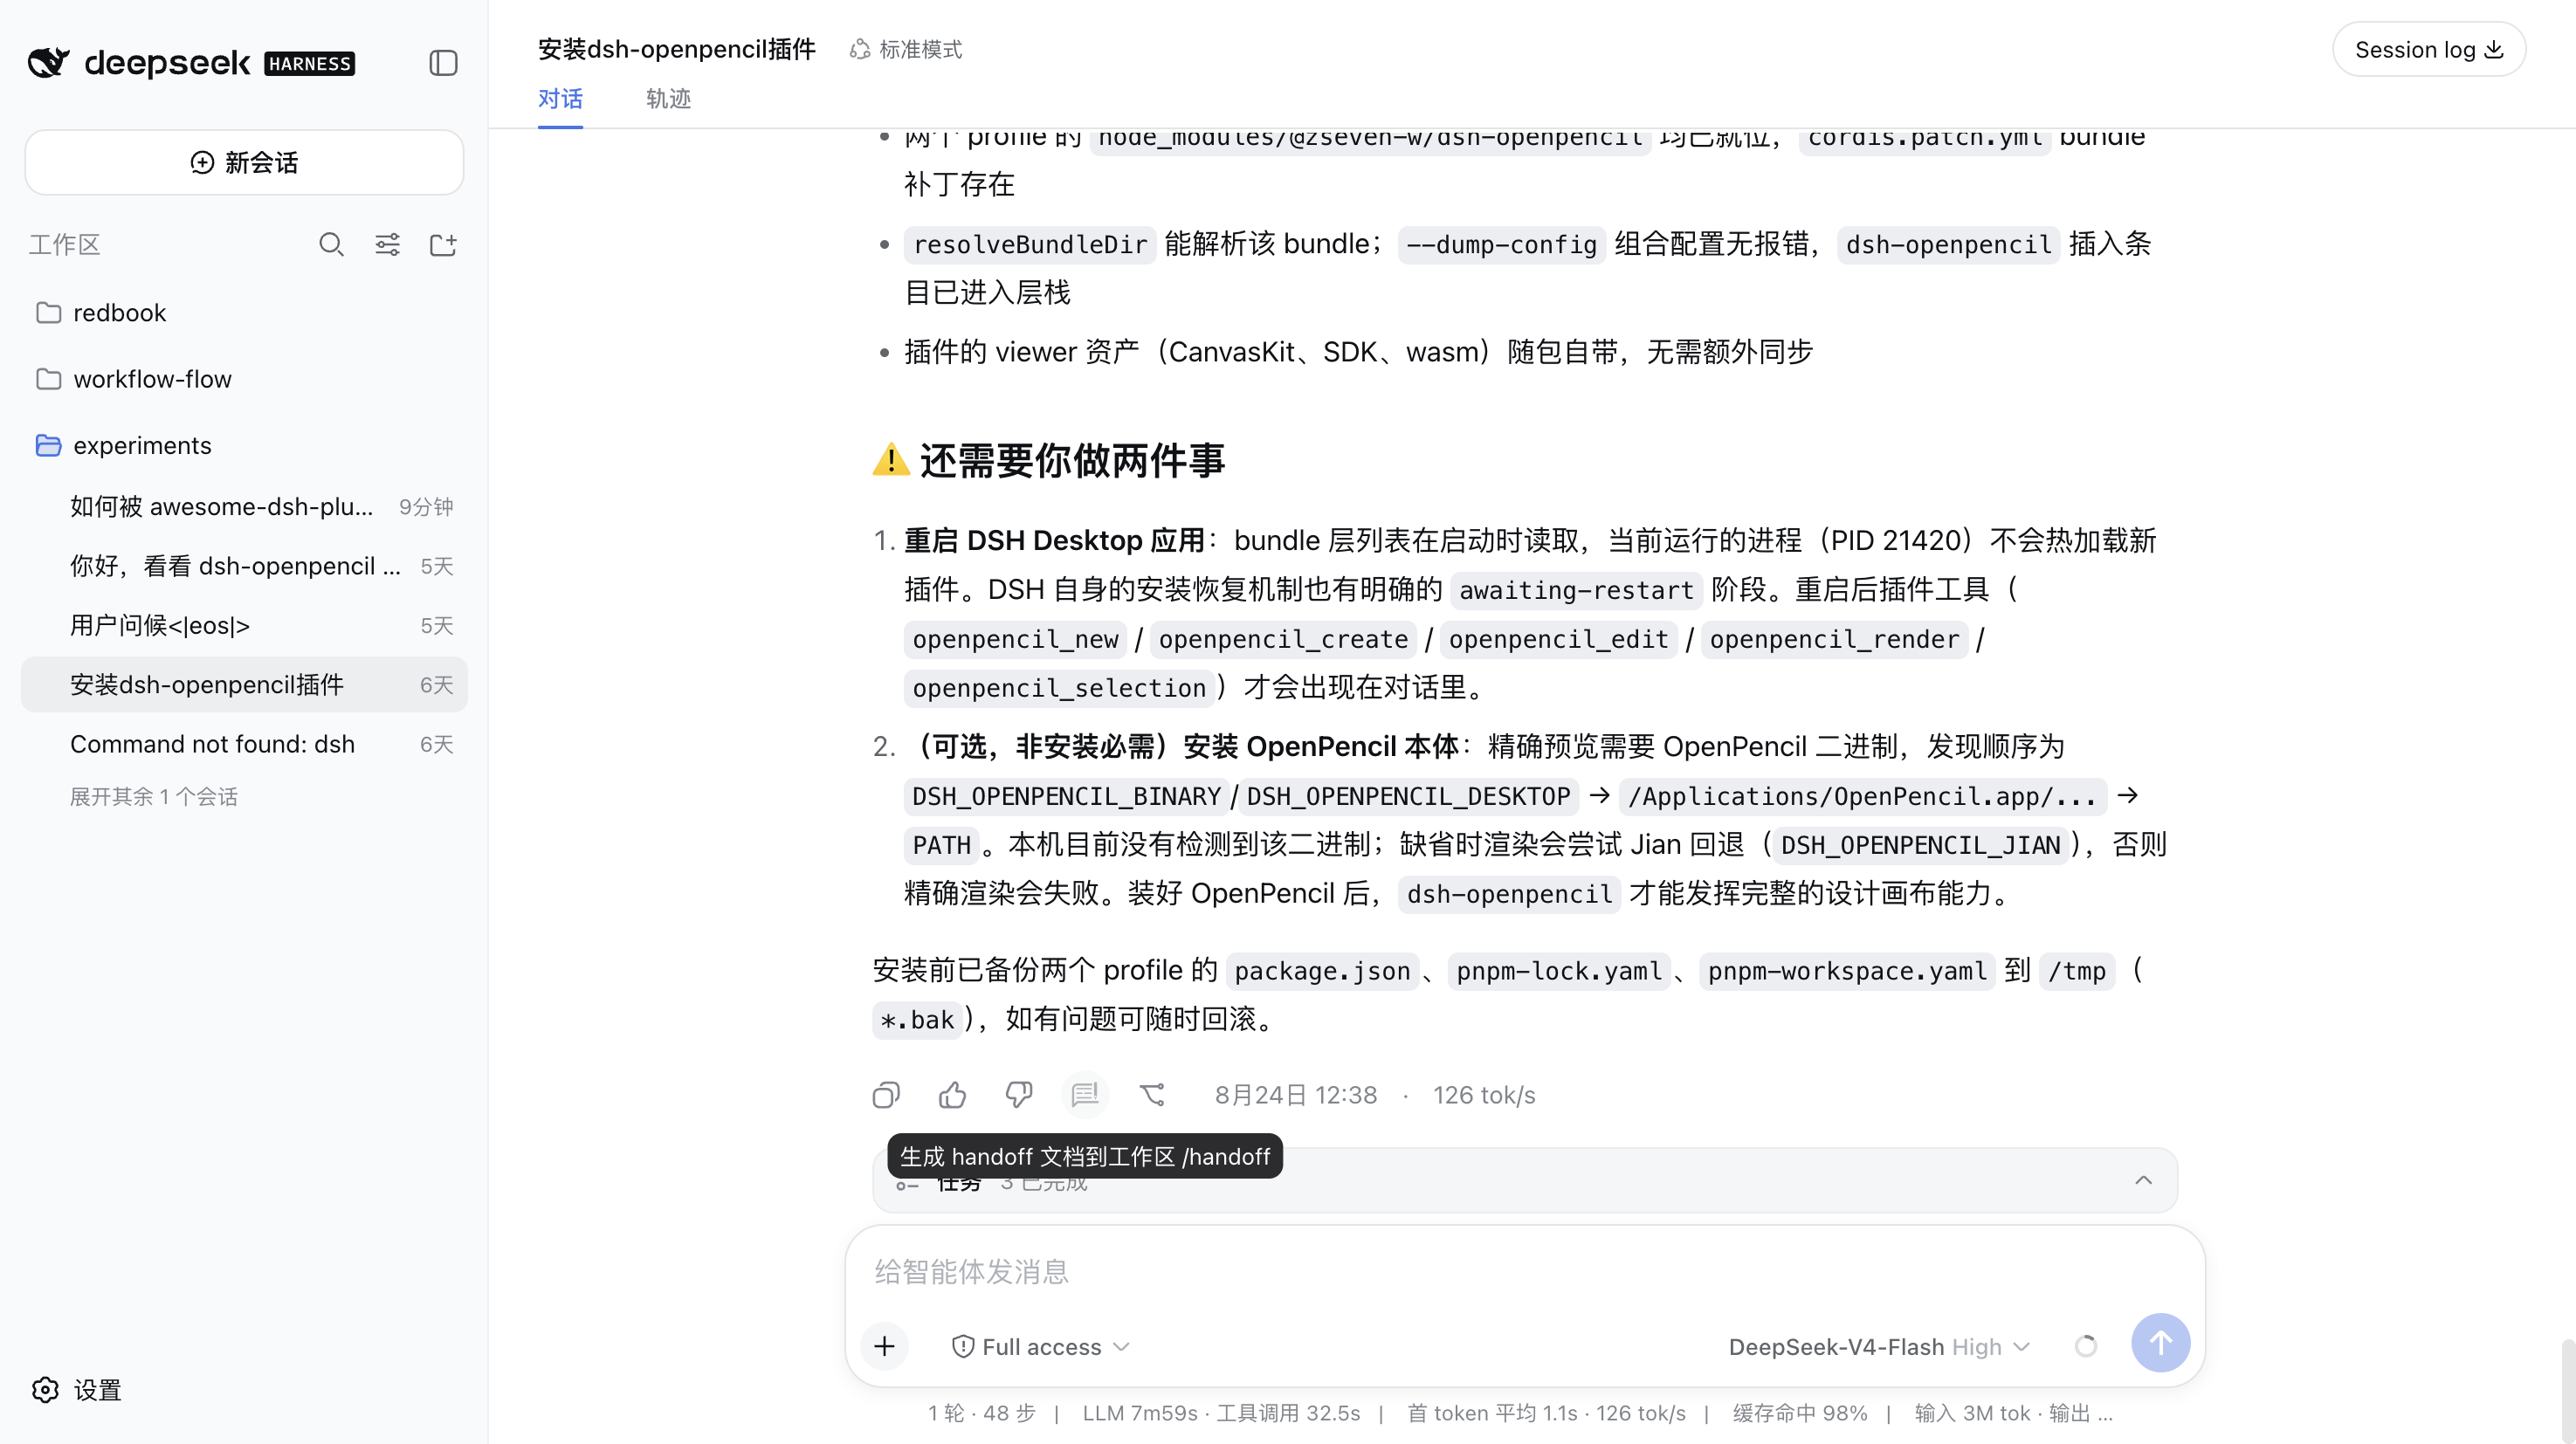This screenshot has height=1444, width=2576.
Task: Collapse the sidebar with the panel icon
Action: [x=443, y=63]
